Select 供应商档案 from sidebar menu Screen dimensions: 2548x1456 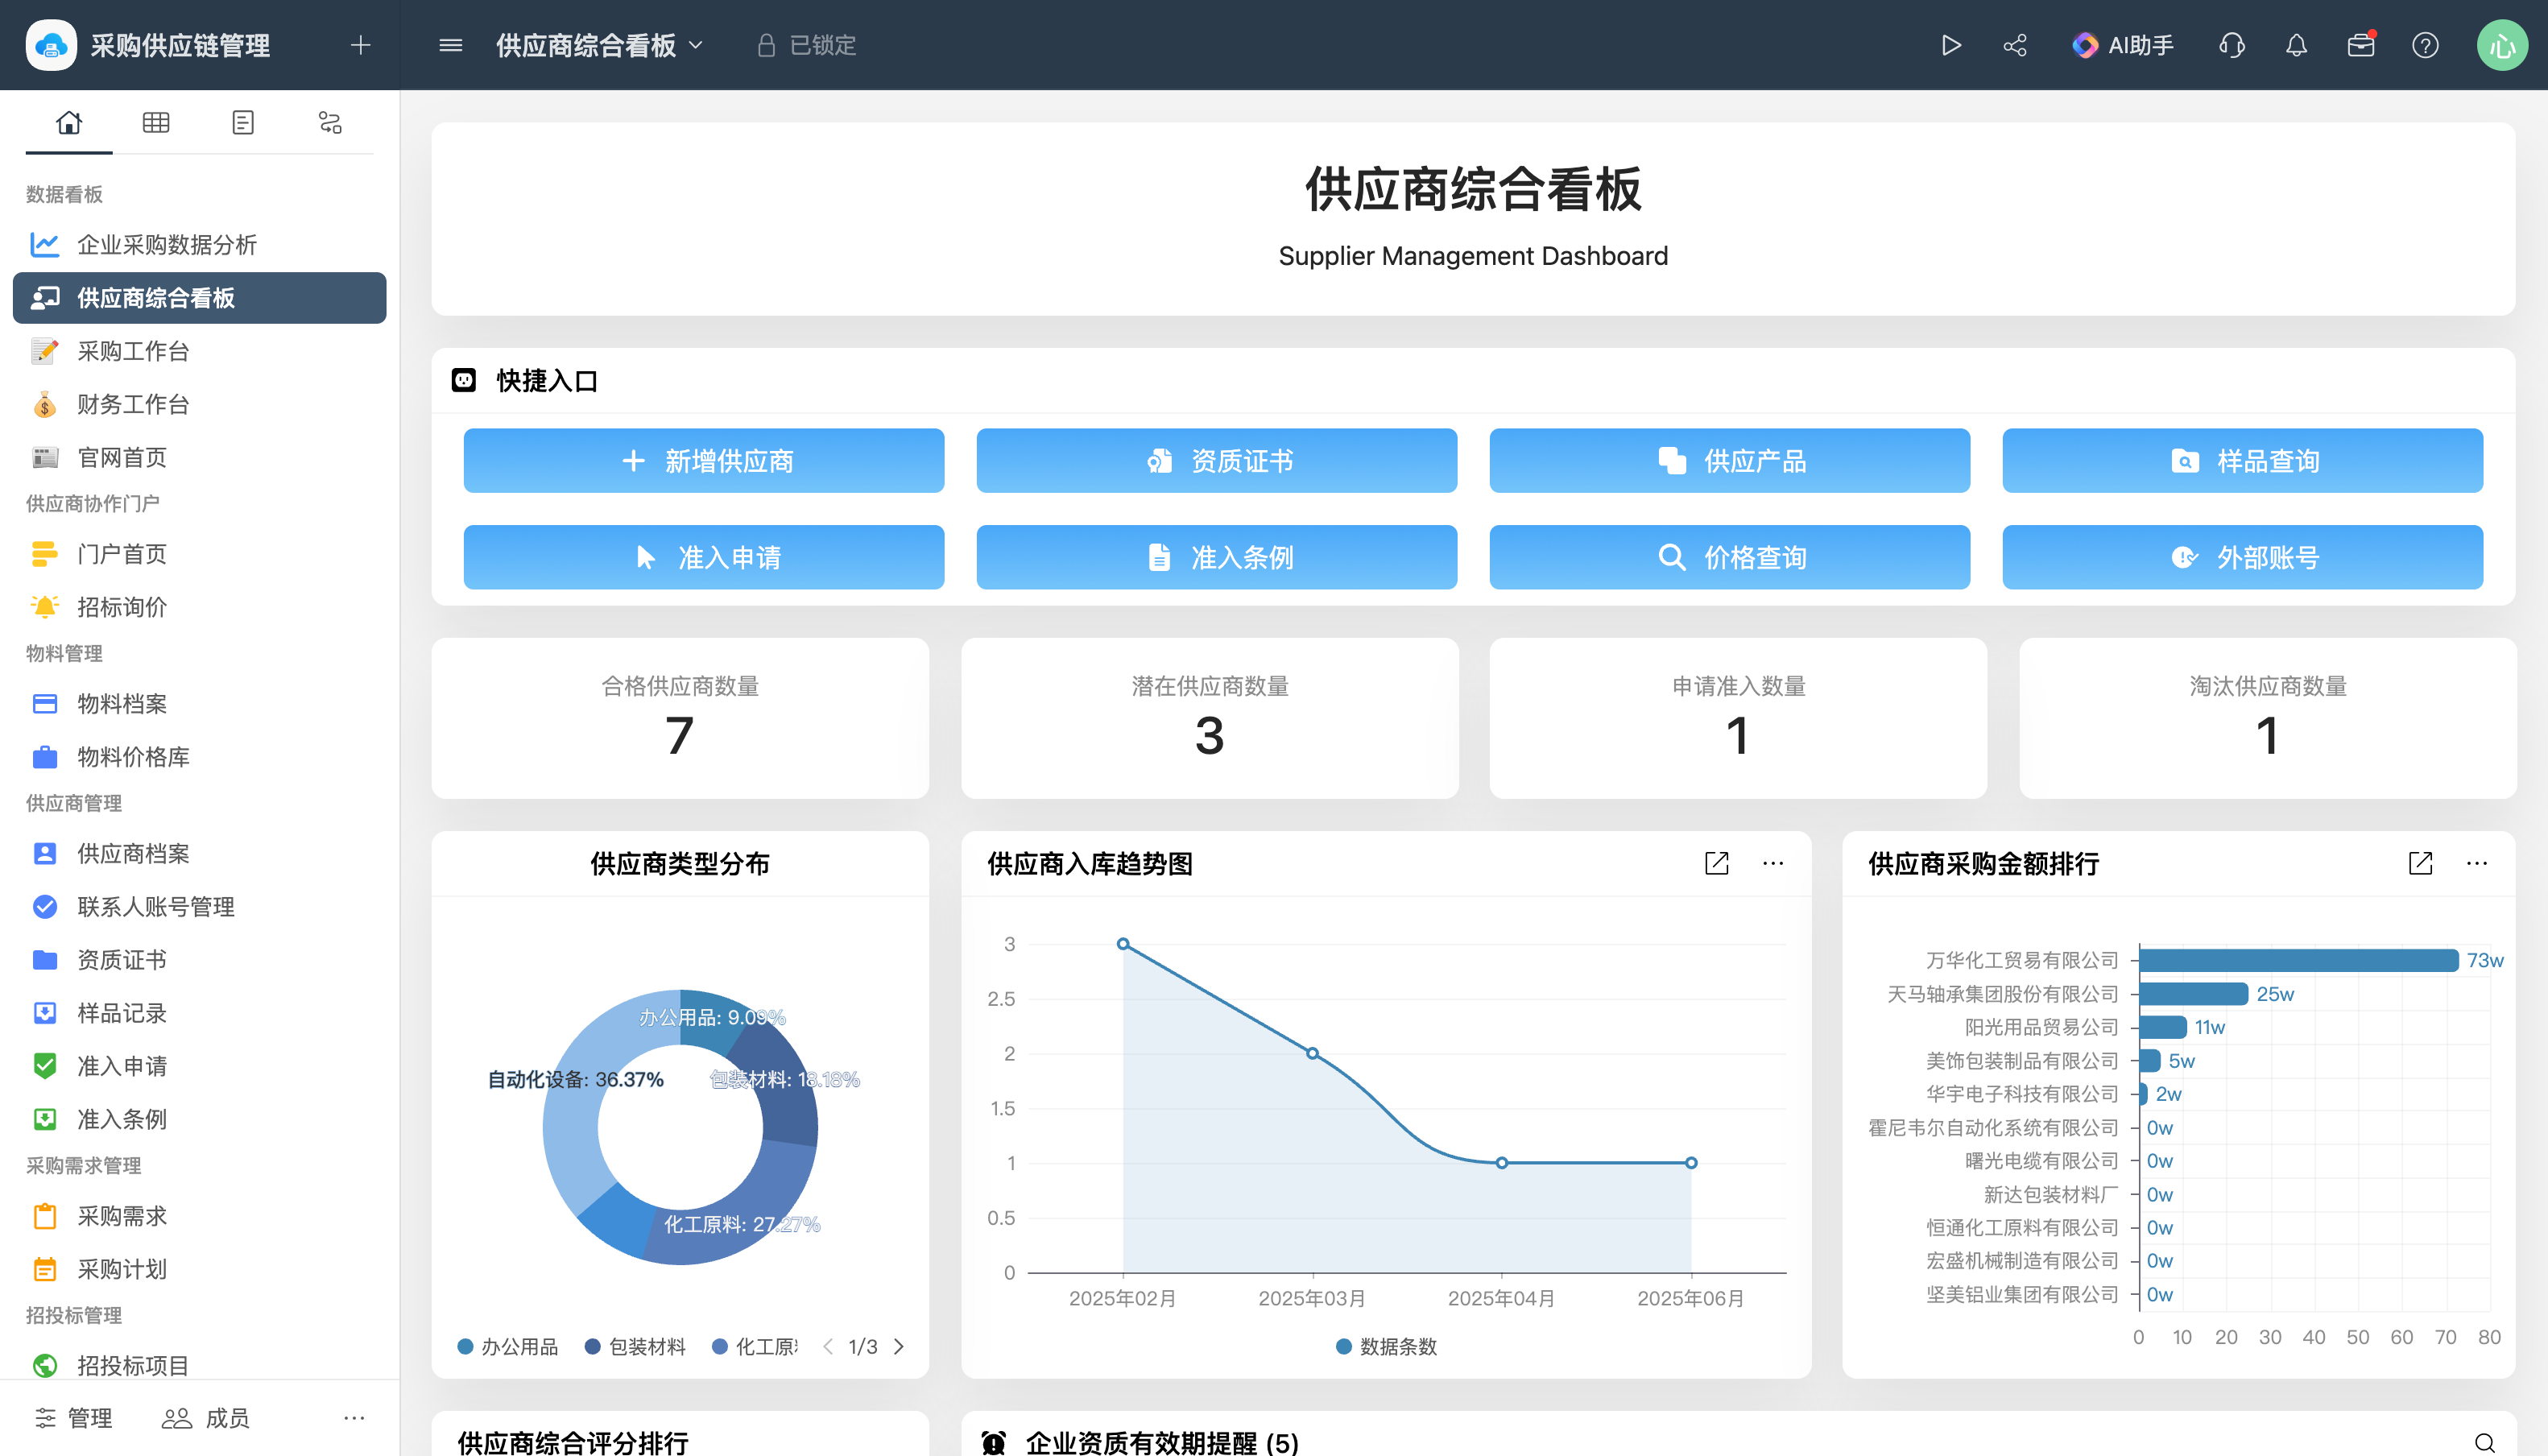pos(133,853)
